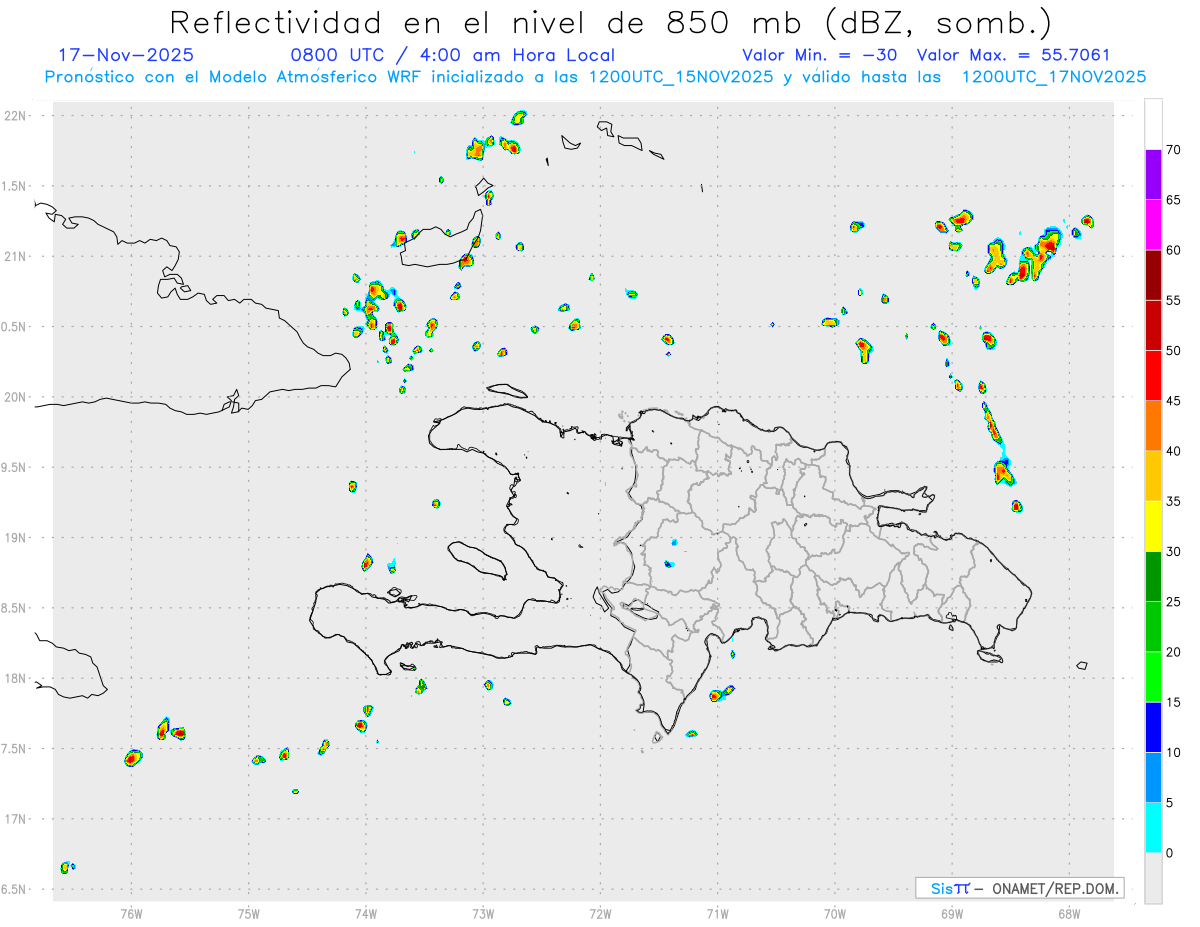This screenshot has width=1200, height=927.
Task: Click the '20N' latitude axis label
Action: (x=17, y=397)
